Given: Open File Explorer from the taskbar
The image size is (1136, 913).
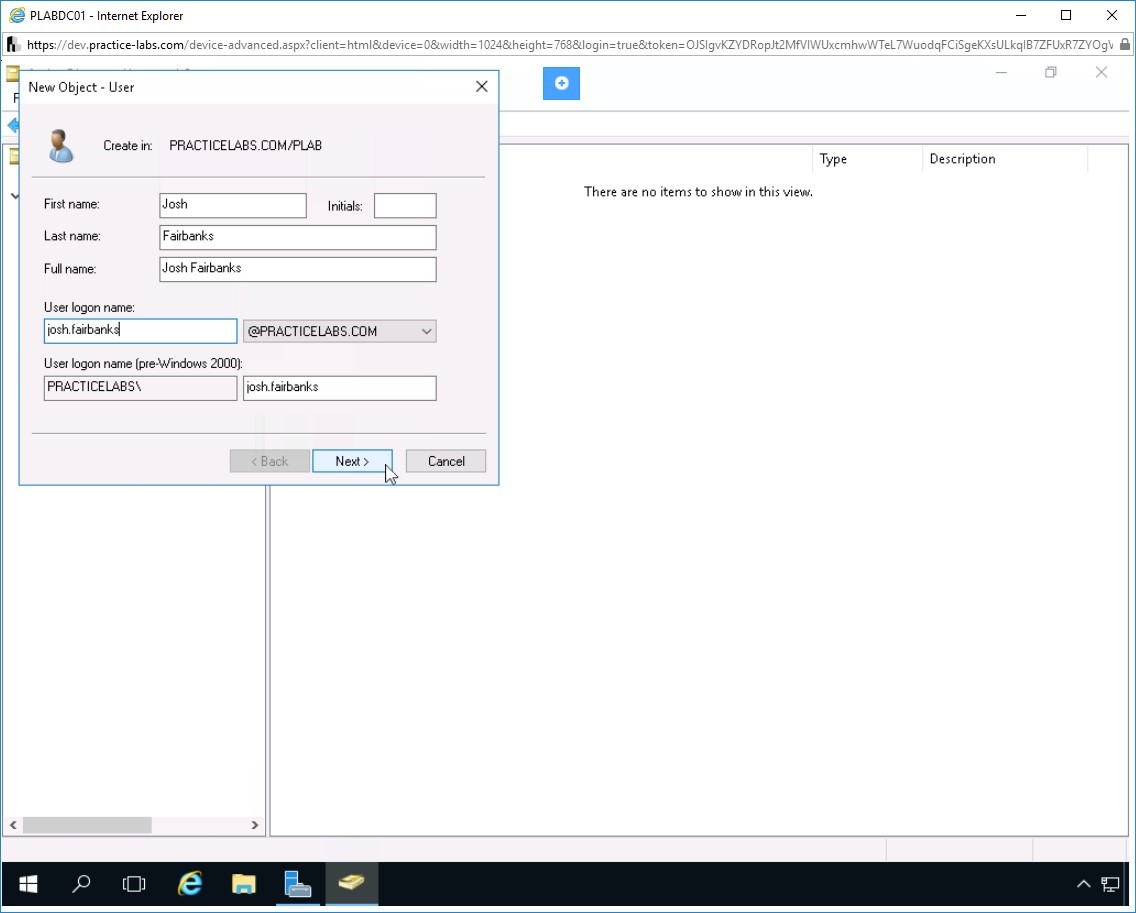Looking at the screenshot, I should [244, 883].
